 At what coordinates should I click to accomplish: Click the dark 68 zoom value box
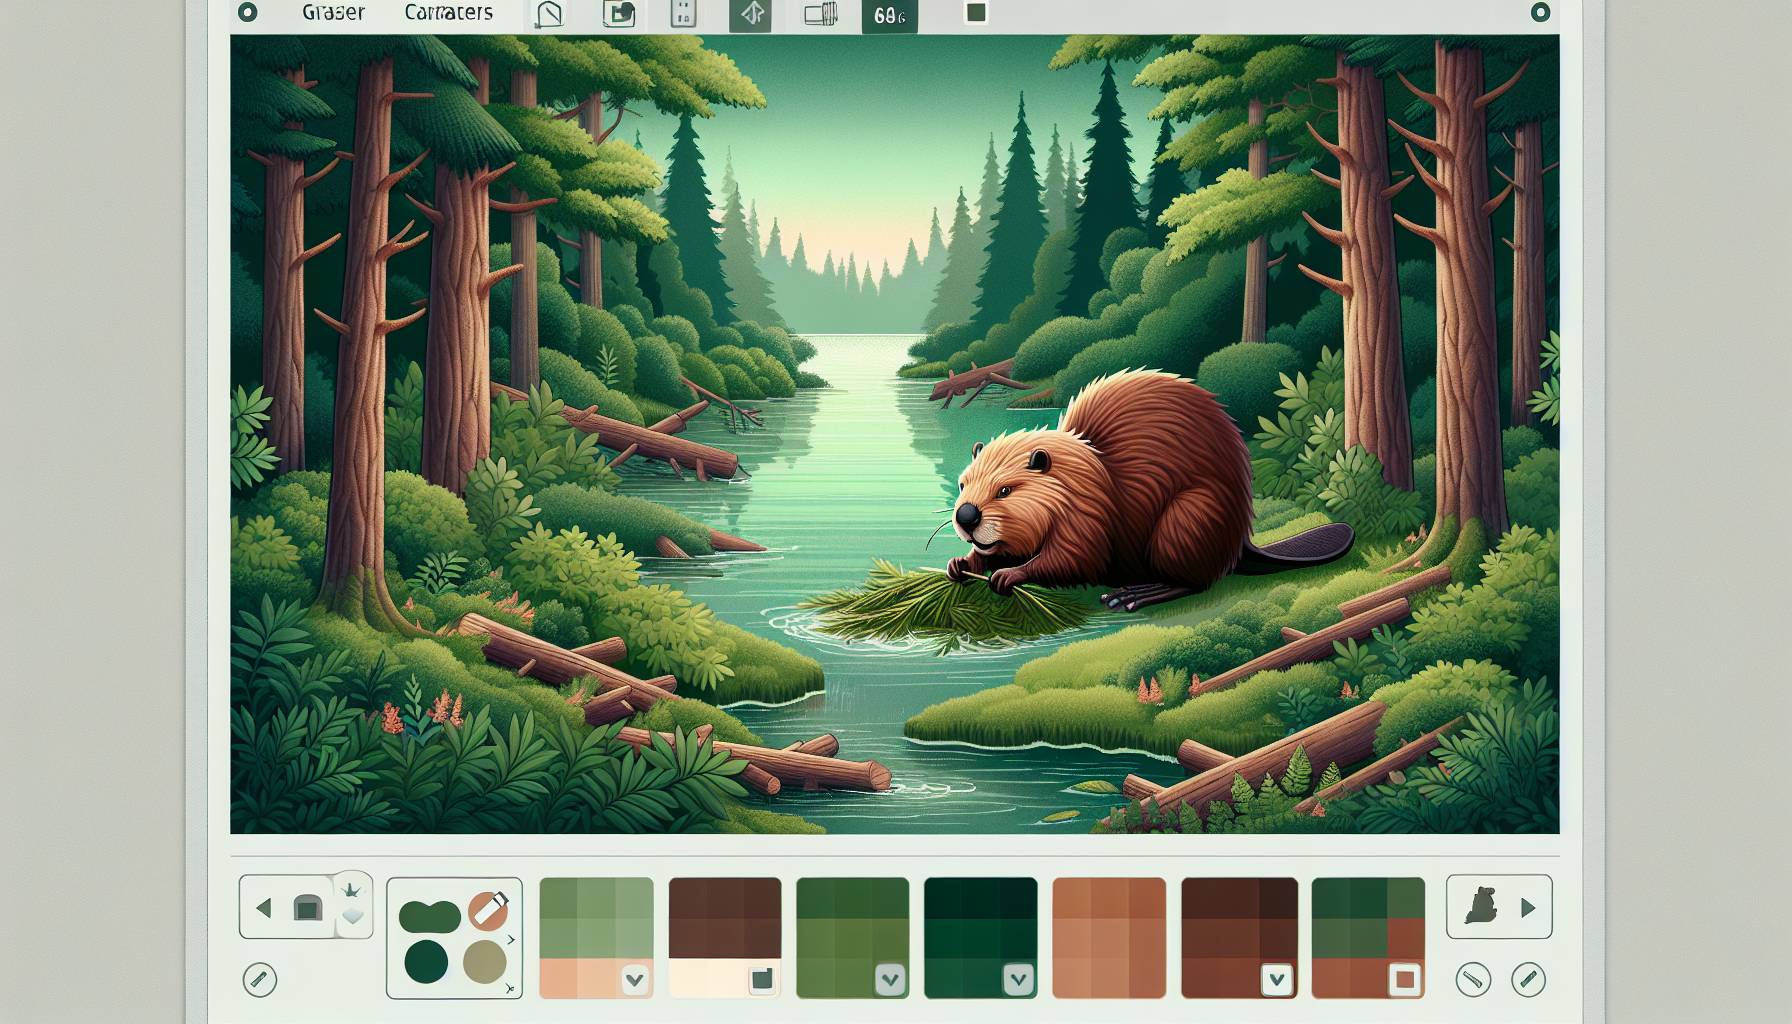point(889,15)
